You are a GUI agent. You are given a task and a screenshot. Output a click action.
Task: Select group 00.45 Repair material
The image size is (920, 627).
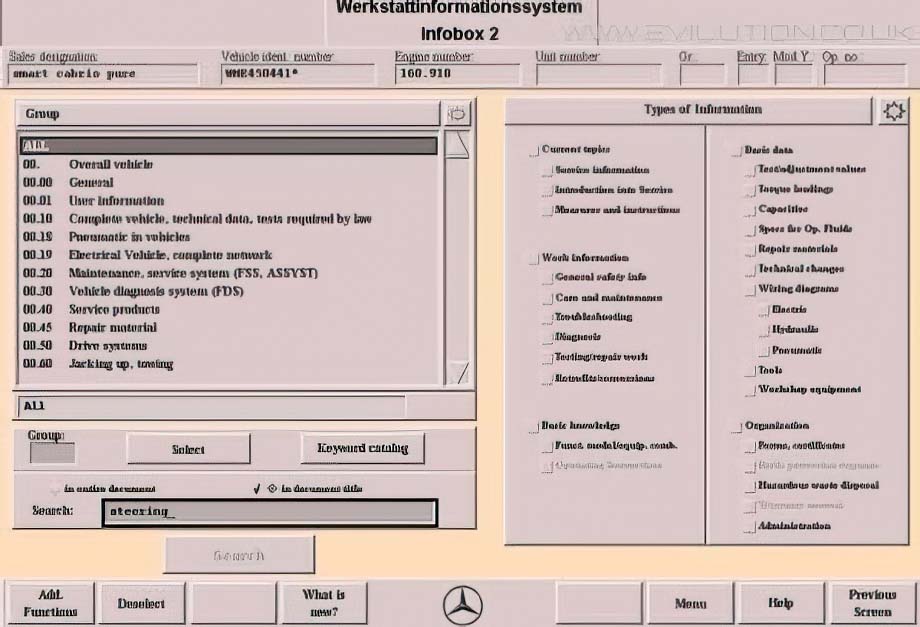tap(229, 328)
